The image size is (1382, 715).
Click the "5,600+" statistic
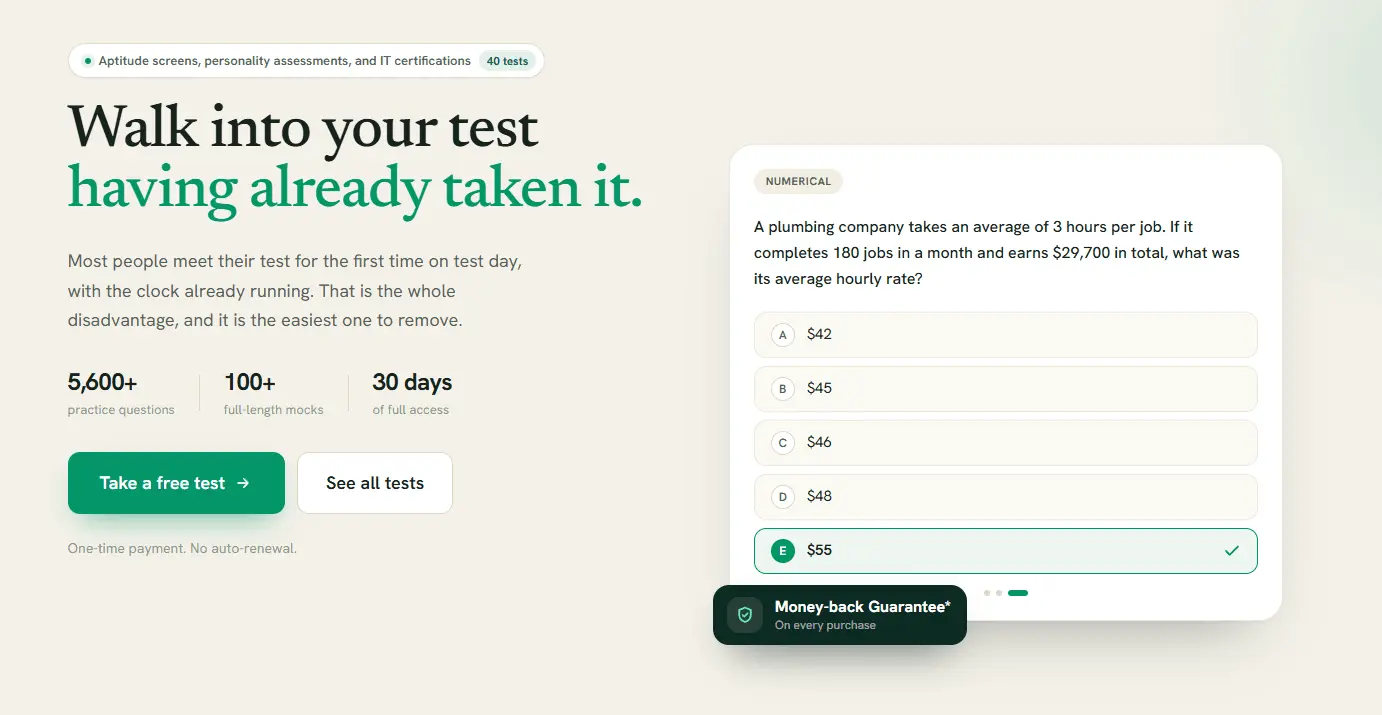(103, 382)
